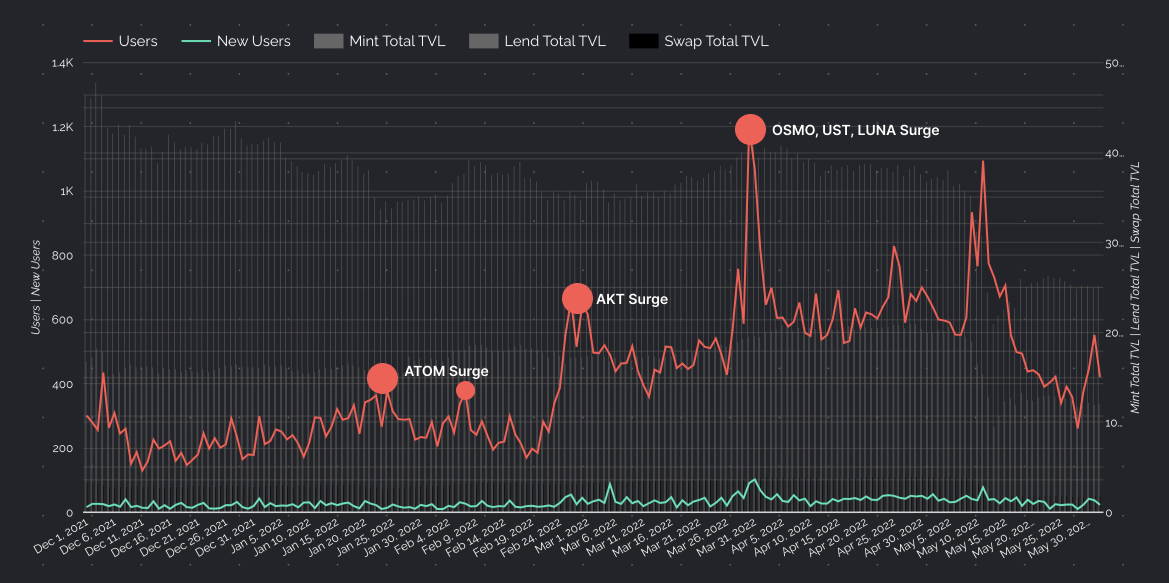
Task: Hide the New Users series via legend label
Action: (253, 41)
